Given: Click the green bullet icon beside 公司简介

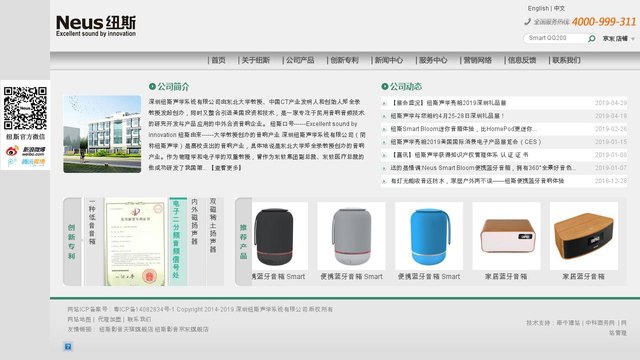Looking at the screenshot, I should click(x=152, y=87).
